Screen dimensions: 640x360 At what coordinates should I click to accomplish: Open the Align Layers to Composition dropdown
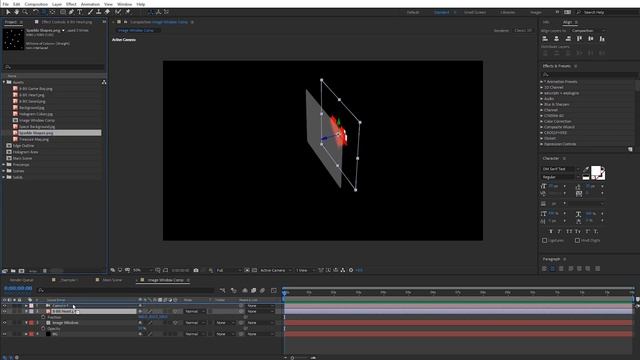(588, 31)
